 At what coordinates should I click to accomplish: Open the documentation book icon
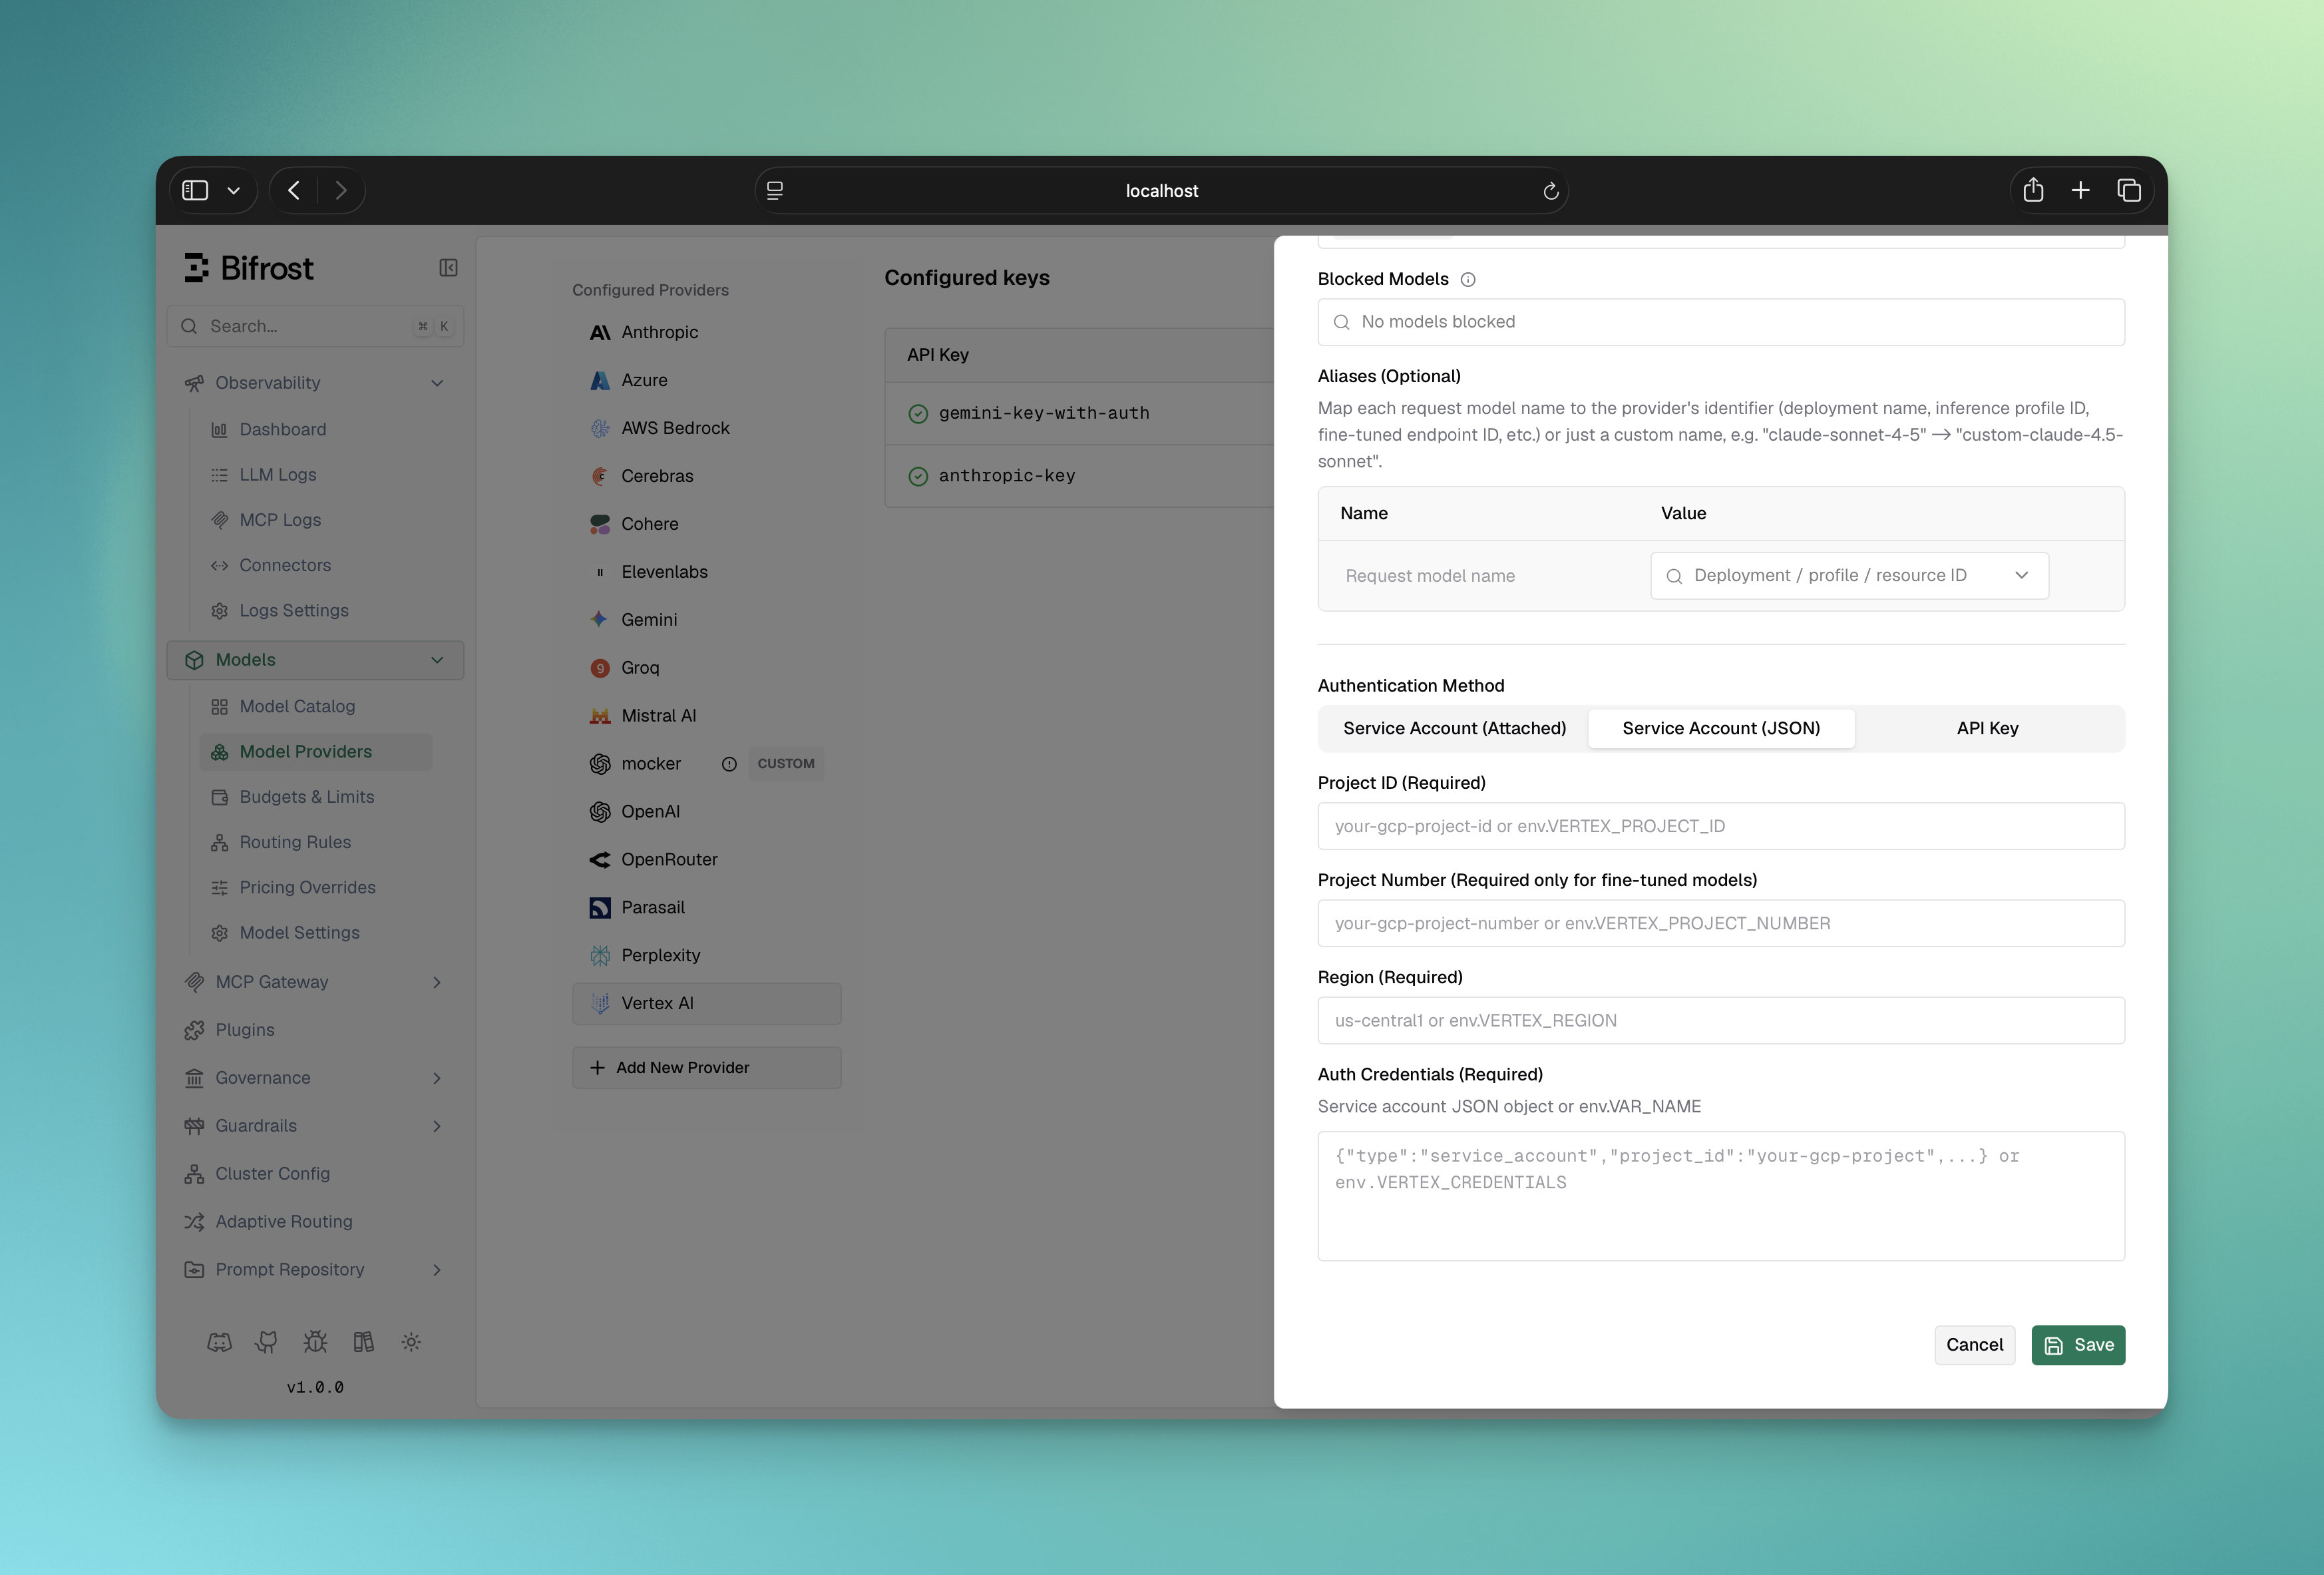[x=363, y=1342]
